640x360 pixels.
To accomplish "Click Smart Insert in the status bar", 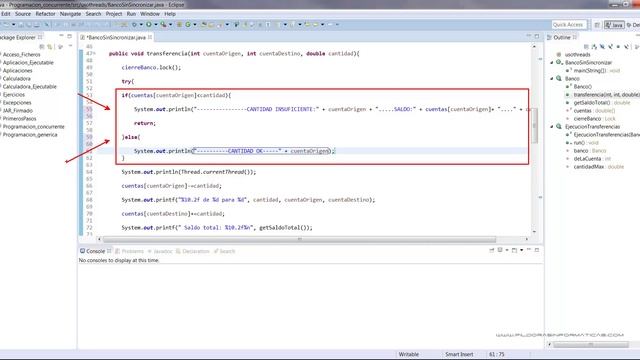I will [459, 354].
